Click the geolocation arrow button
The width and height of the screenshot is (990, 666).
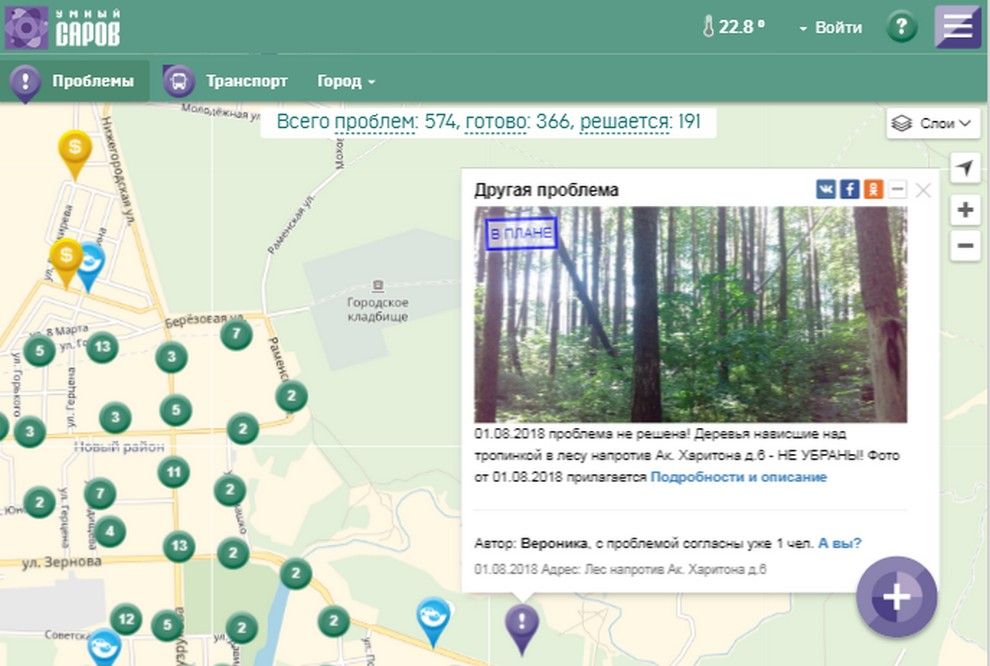click(x=964, y=168)
